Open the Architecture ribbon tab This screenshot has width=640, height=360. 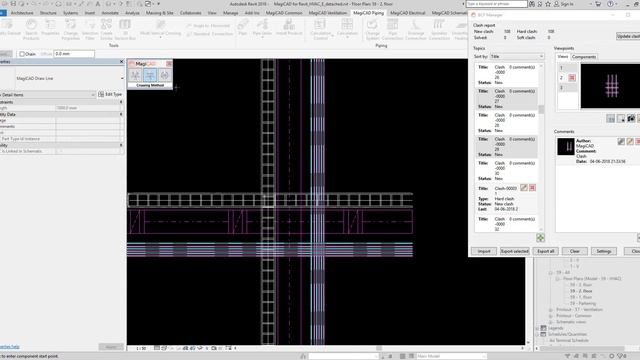[x=22, y=13]
